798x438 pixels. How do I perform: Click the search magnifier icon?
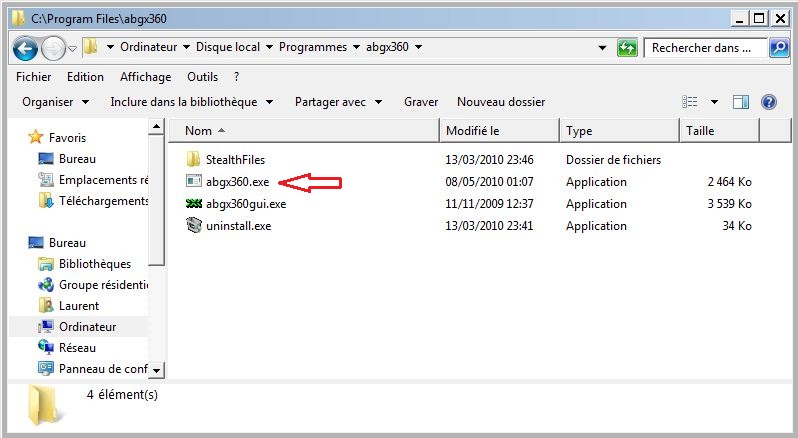point(779,48)
